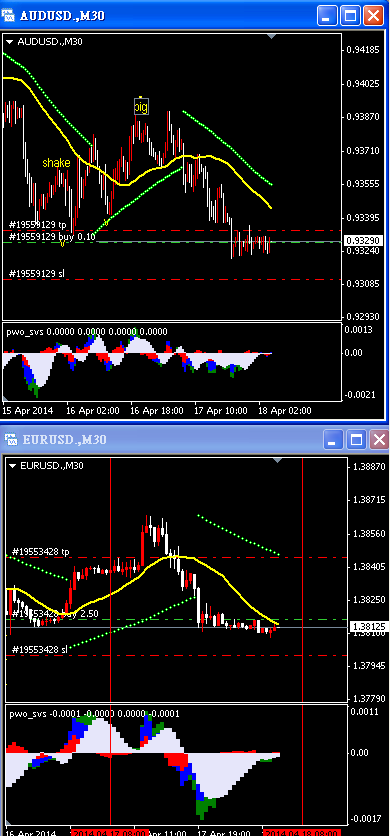Select the yellow 'shake' text label

(56, 163)
